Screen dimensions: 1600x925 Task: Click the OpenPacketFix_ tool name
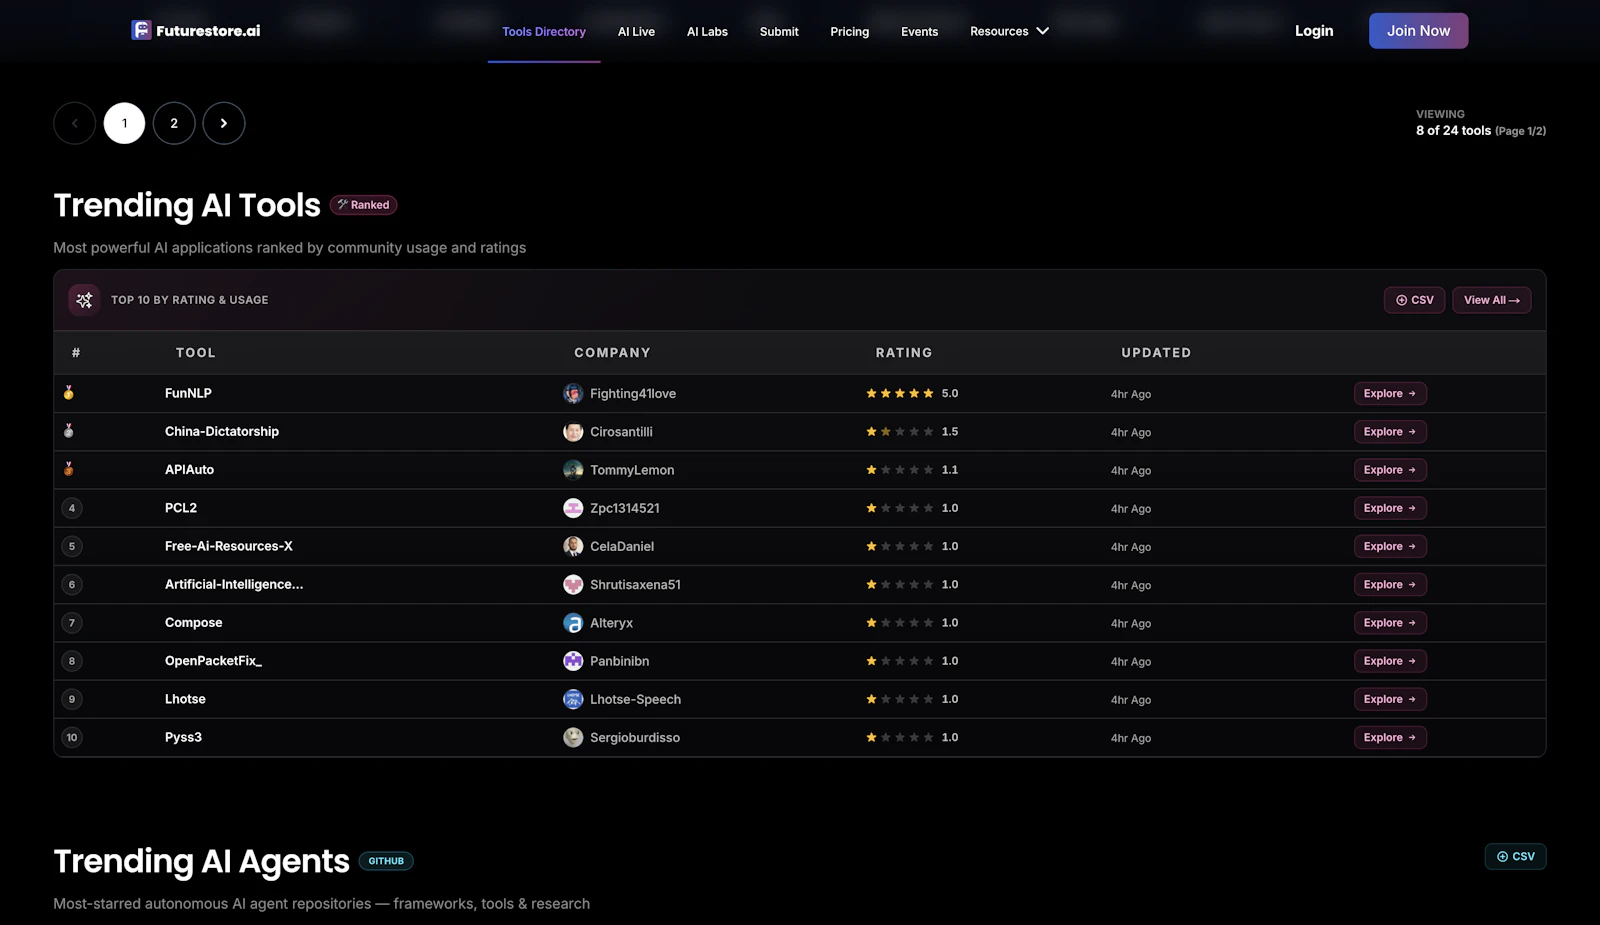pos(213,661)
